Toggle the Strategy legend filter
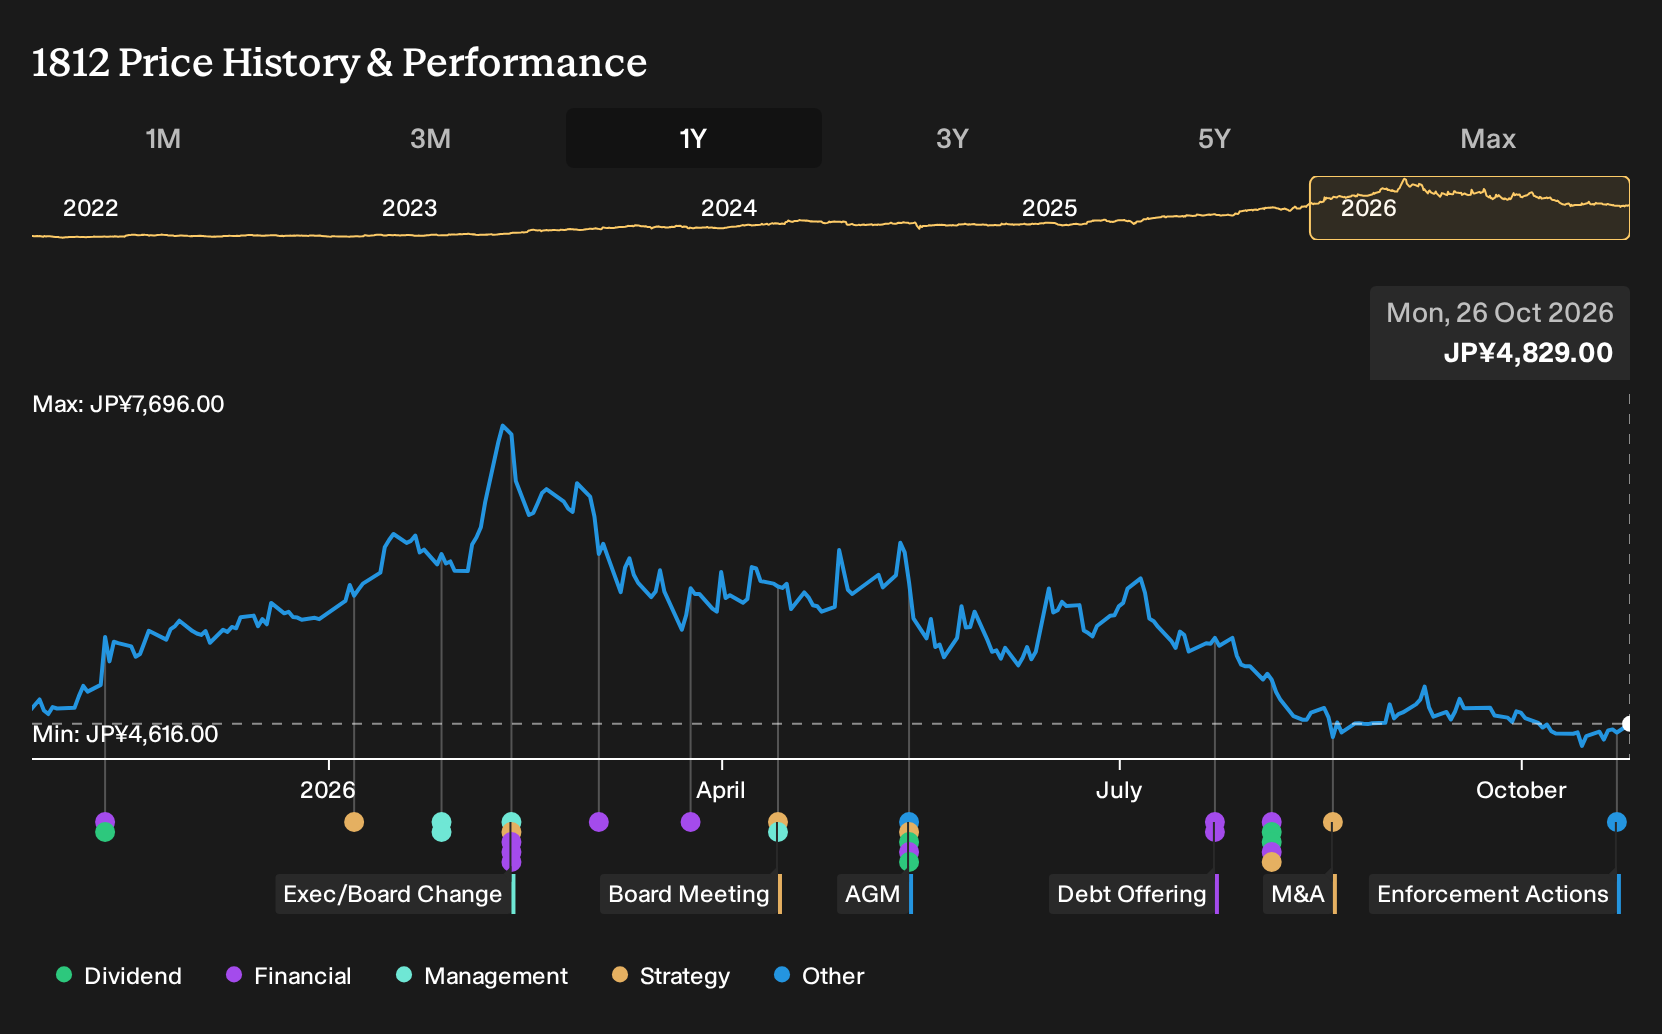The width and height of the screenshot is (1662, 1034). point(671,976)
